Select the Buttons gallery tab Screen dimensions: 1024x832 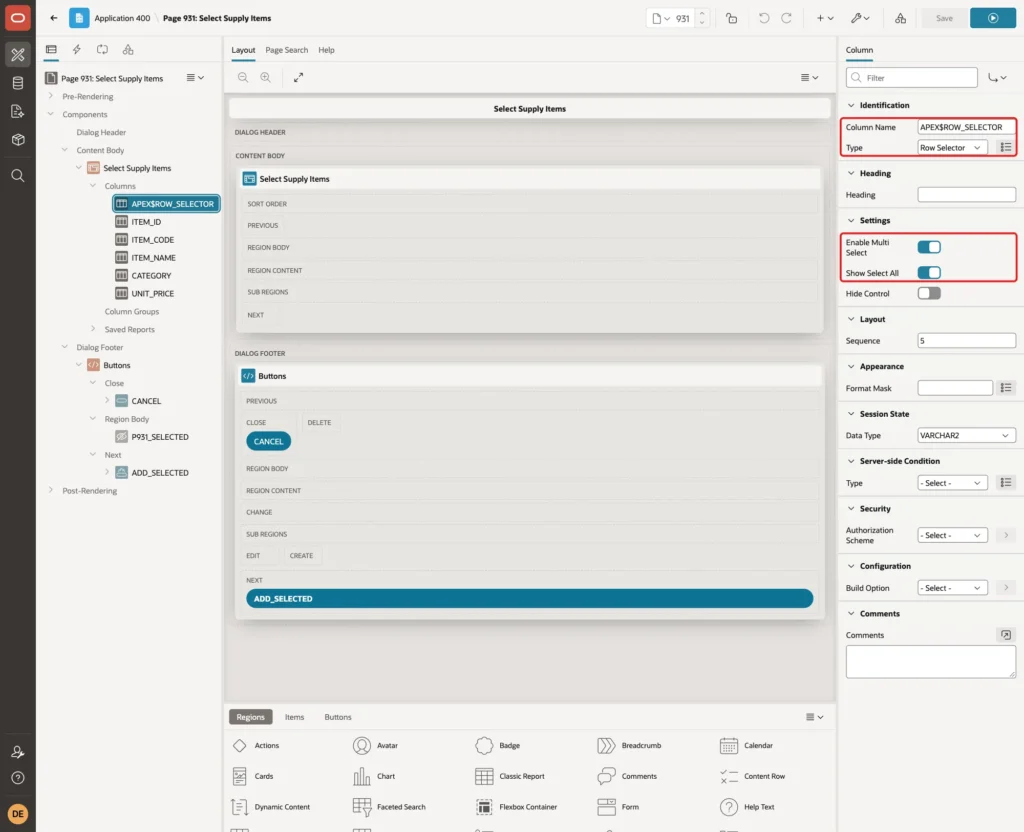(x=338, y=716)
